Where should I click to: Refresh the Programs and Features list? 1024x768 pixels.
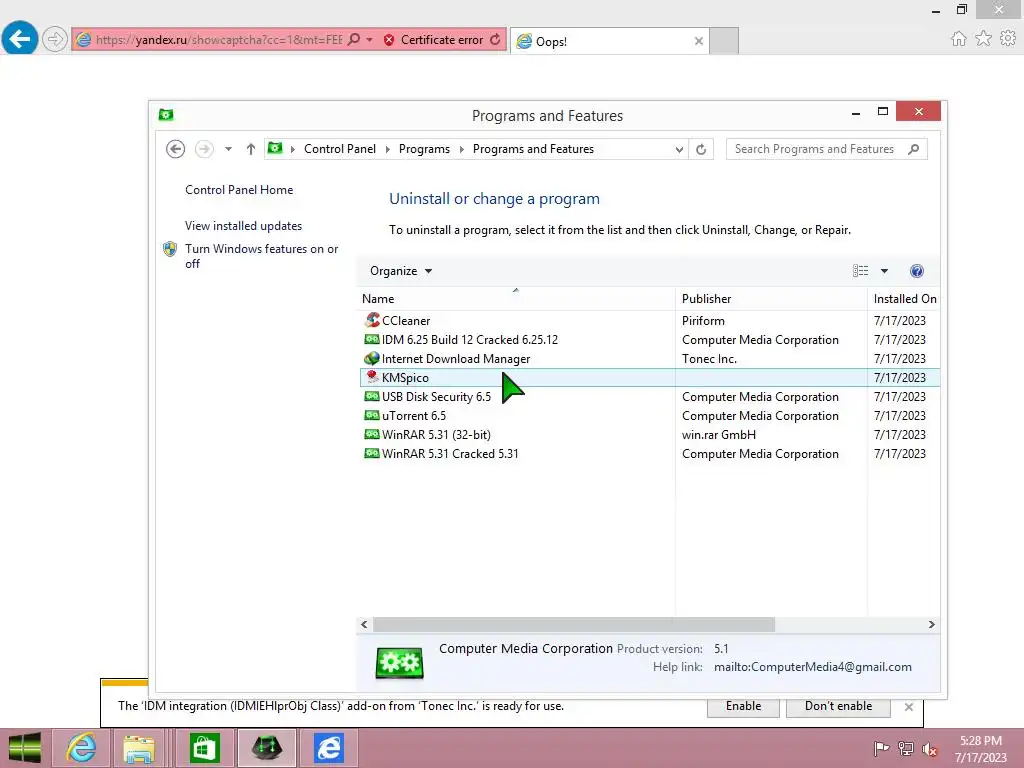click(x=701, y=149)
